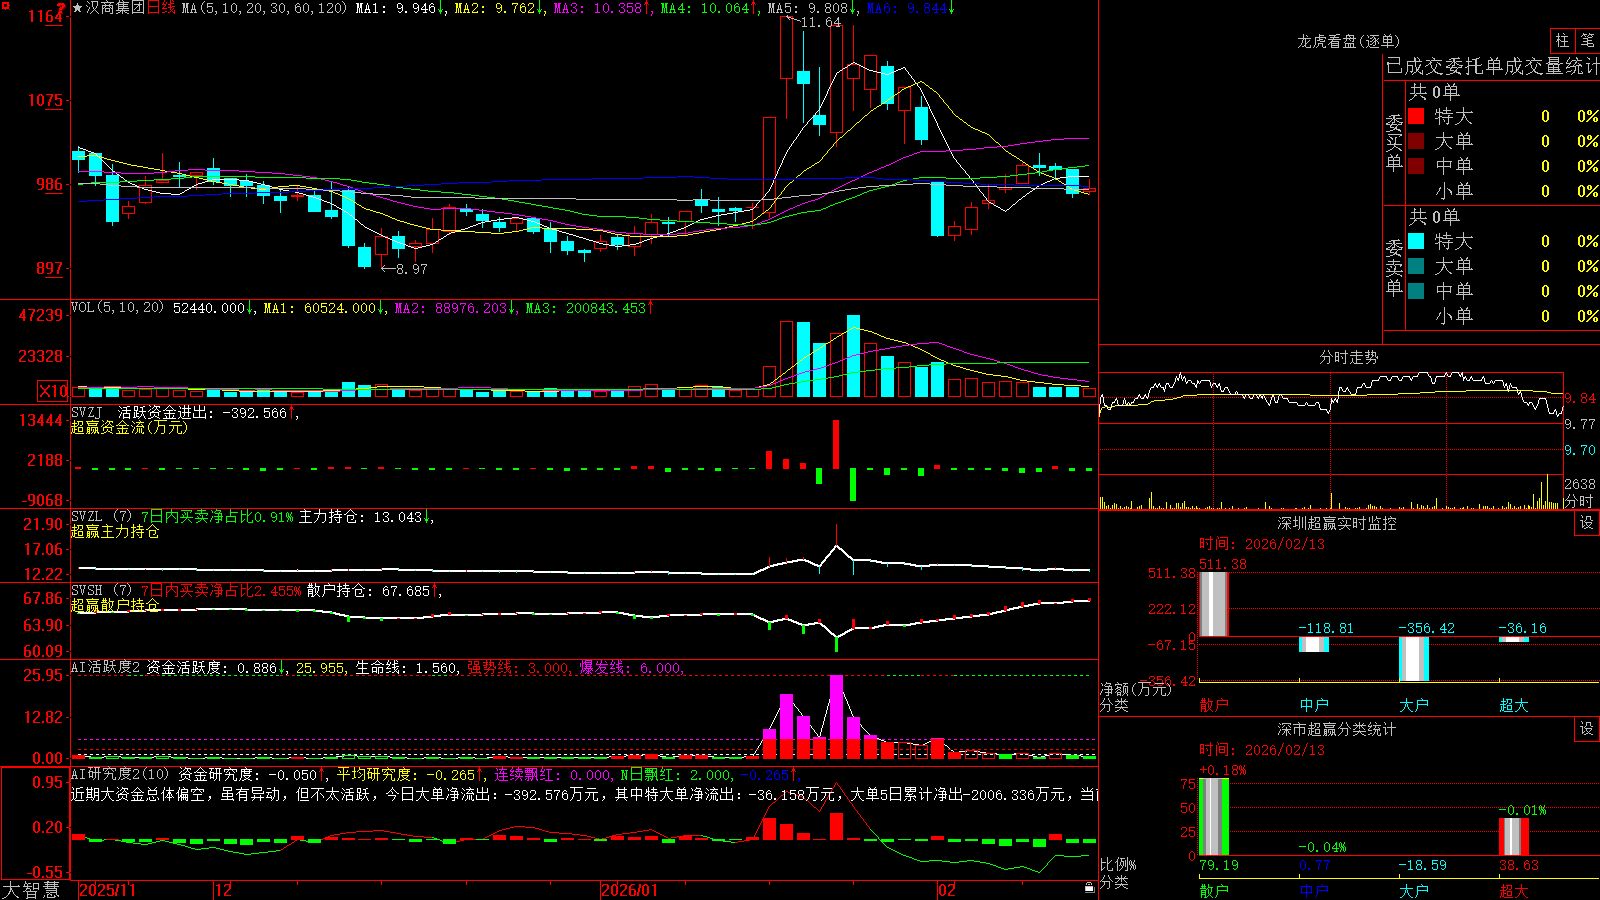1600x900 pixels.
Task: Click the 9.84 price on 分时走势 axis
Action: [1580, 398]
